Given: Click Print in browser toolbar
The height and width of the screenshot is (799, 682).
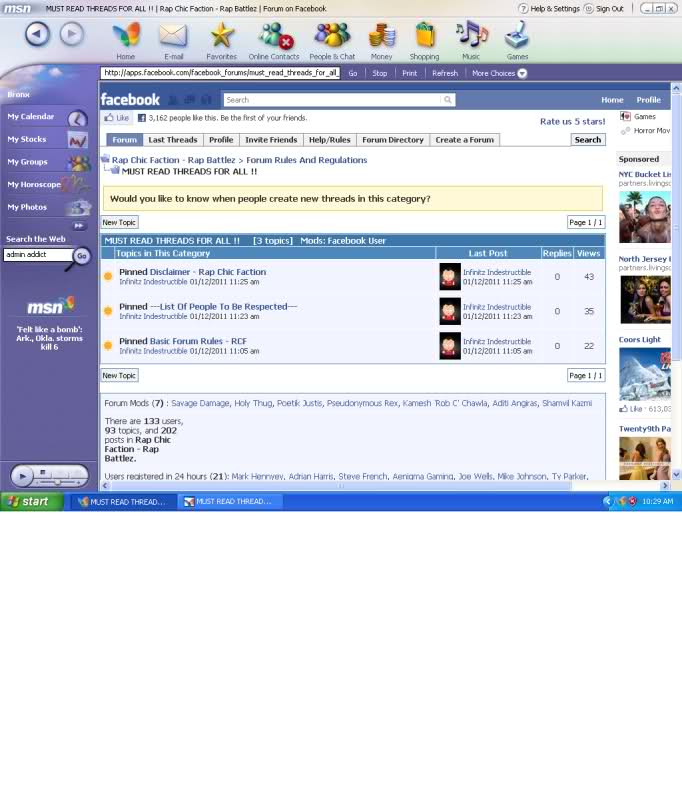Looking at the screenshot, I should pyautogui.click(x=409, y=73).
